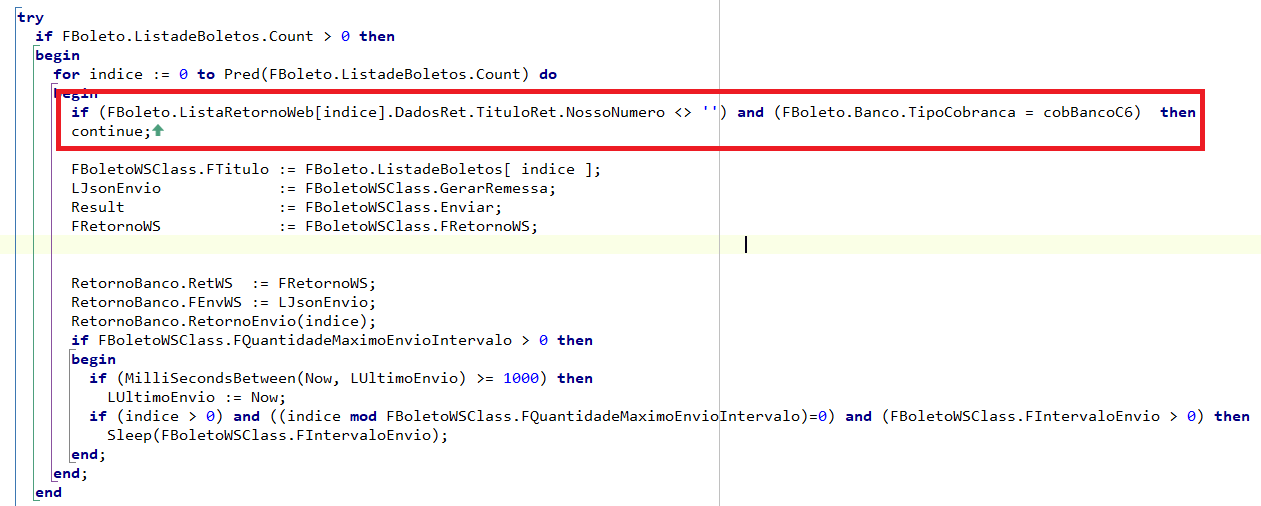The image size is (1261, 506).
Task: Click the 'TipoCobranca' property
Action: click(x=961, y=112)
